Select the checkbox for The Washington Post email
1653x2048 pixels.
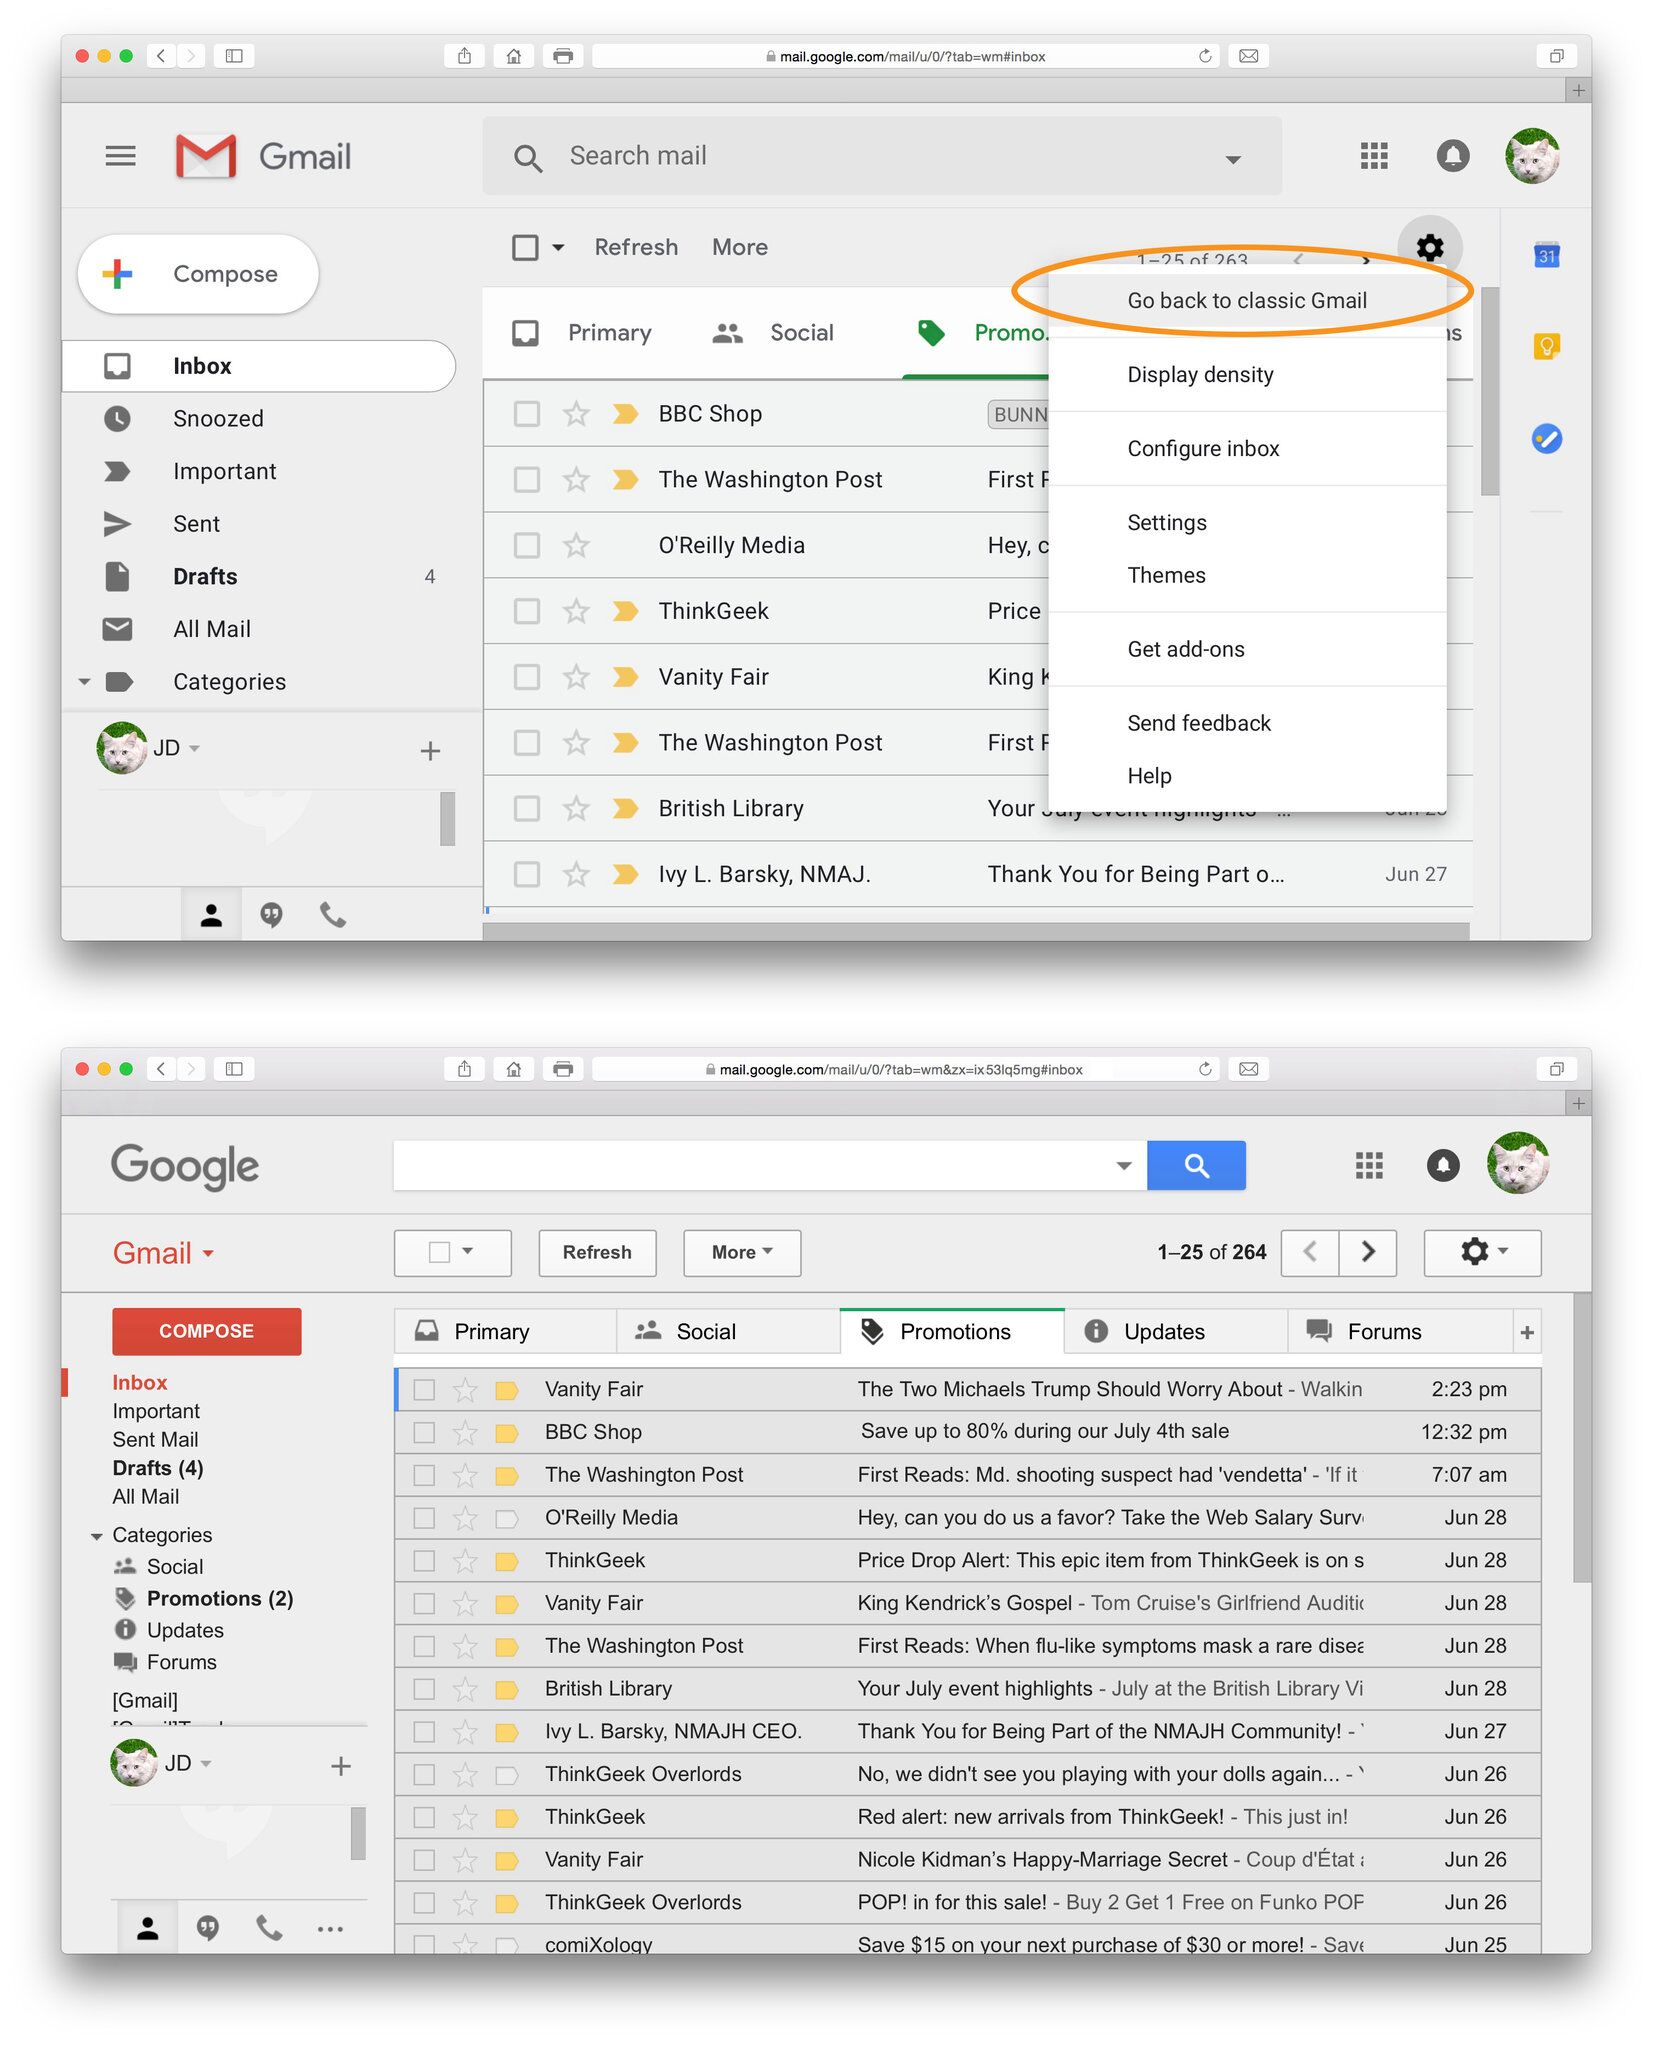tap(527, 479)
